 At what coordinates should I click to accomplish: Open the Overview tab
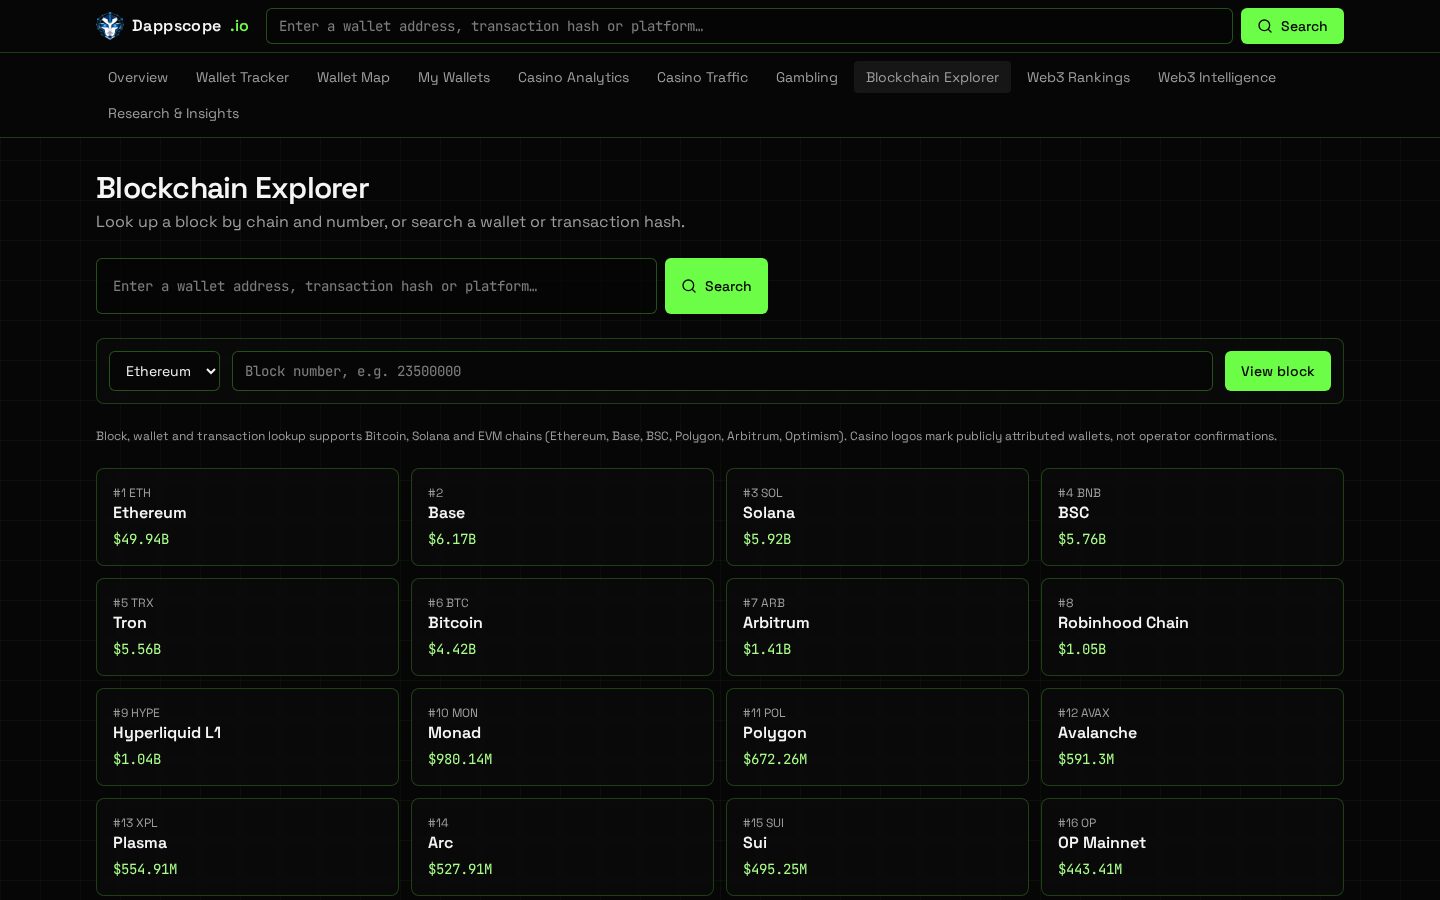click(x=138, y=77)
